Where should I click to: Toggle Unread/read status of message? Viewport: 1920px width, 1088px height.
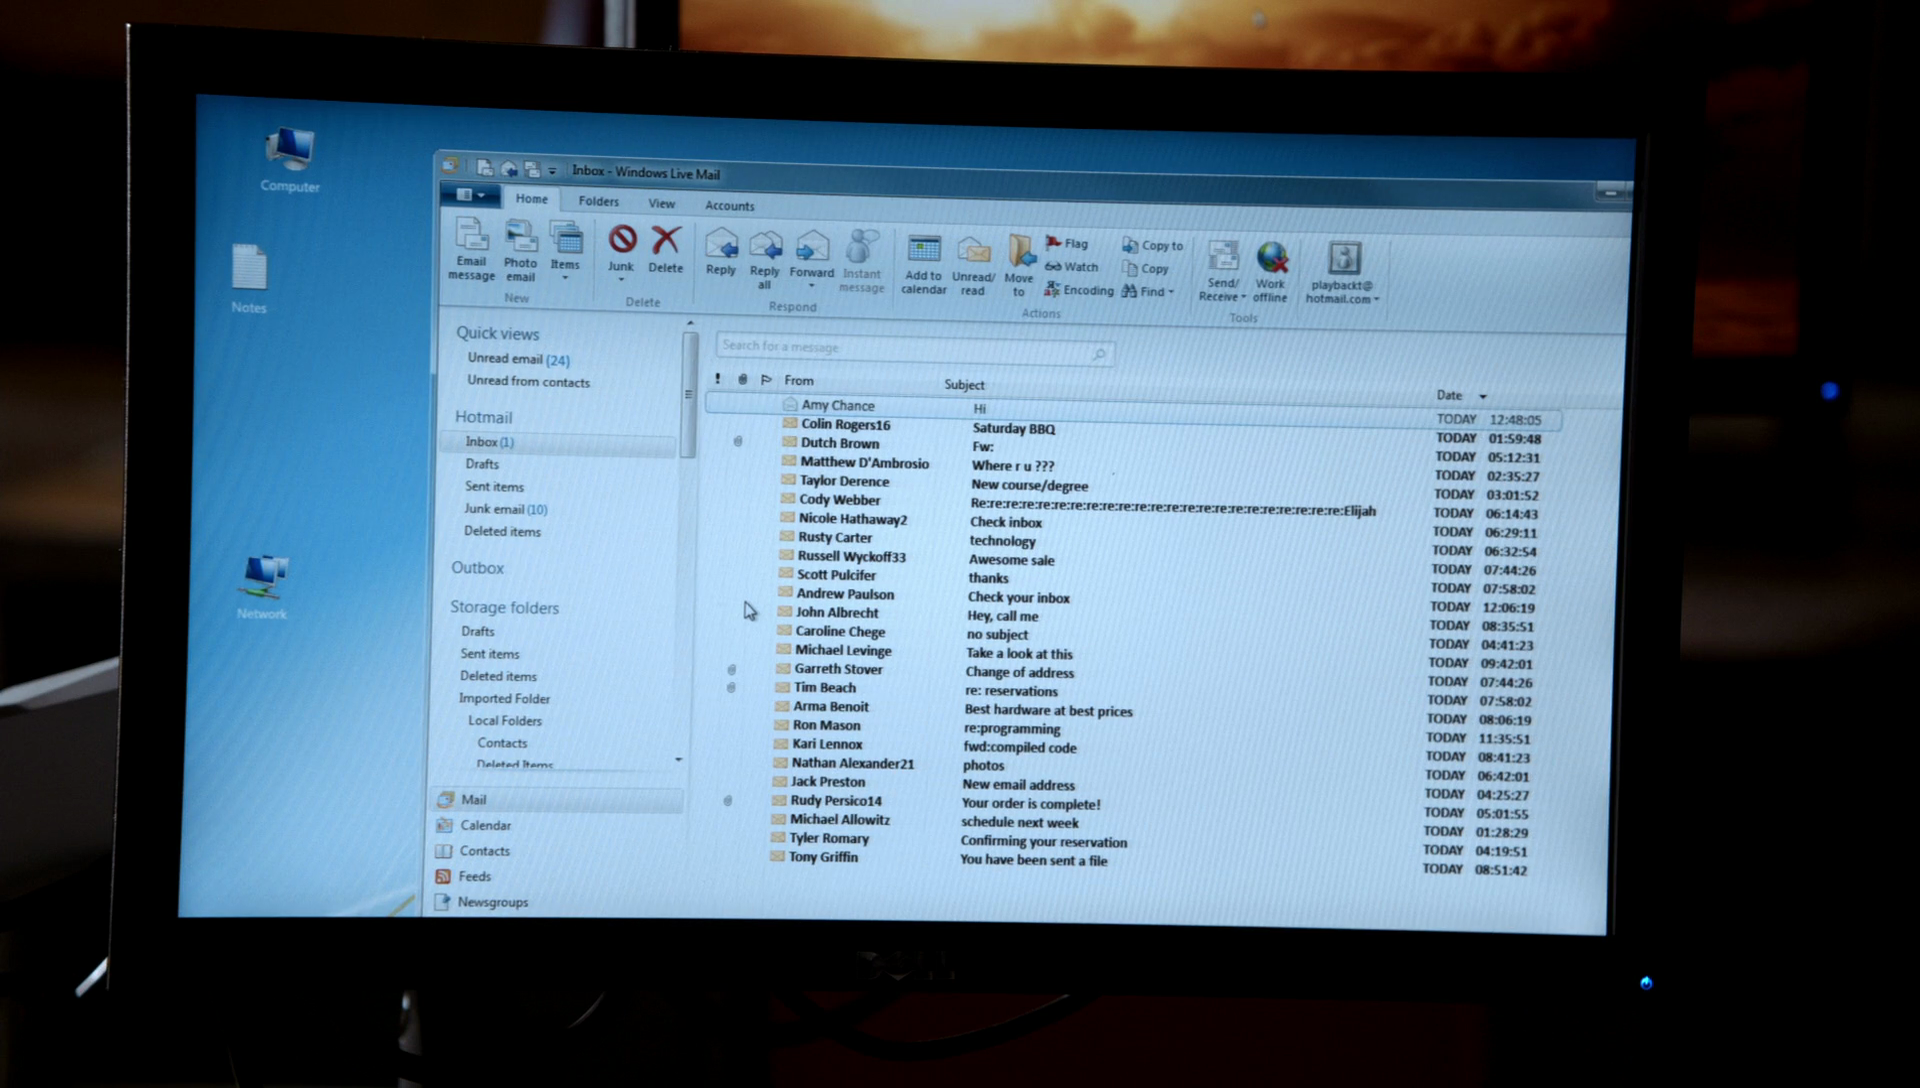click(973, 253)
